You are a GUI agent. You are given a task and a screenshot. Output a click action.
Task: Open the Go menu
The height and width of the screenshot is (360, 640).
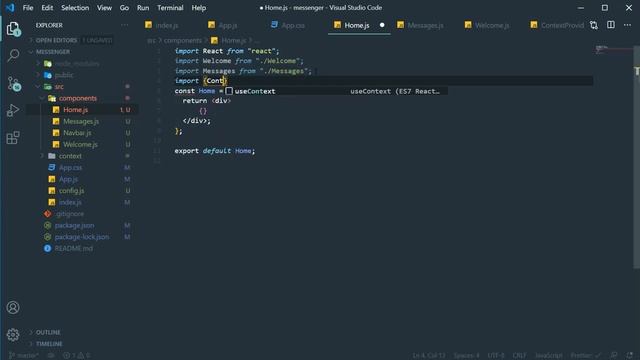[x=124, y=8]
